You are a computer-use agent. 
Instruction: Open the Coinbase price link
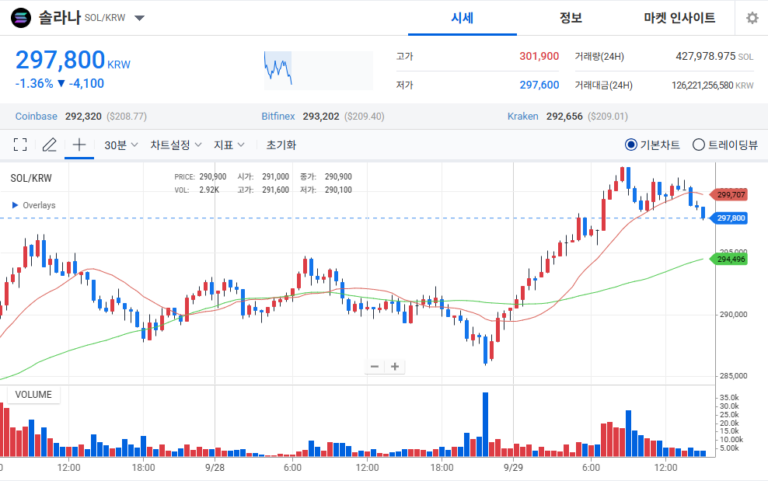[x=36, y=116]
